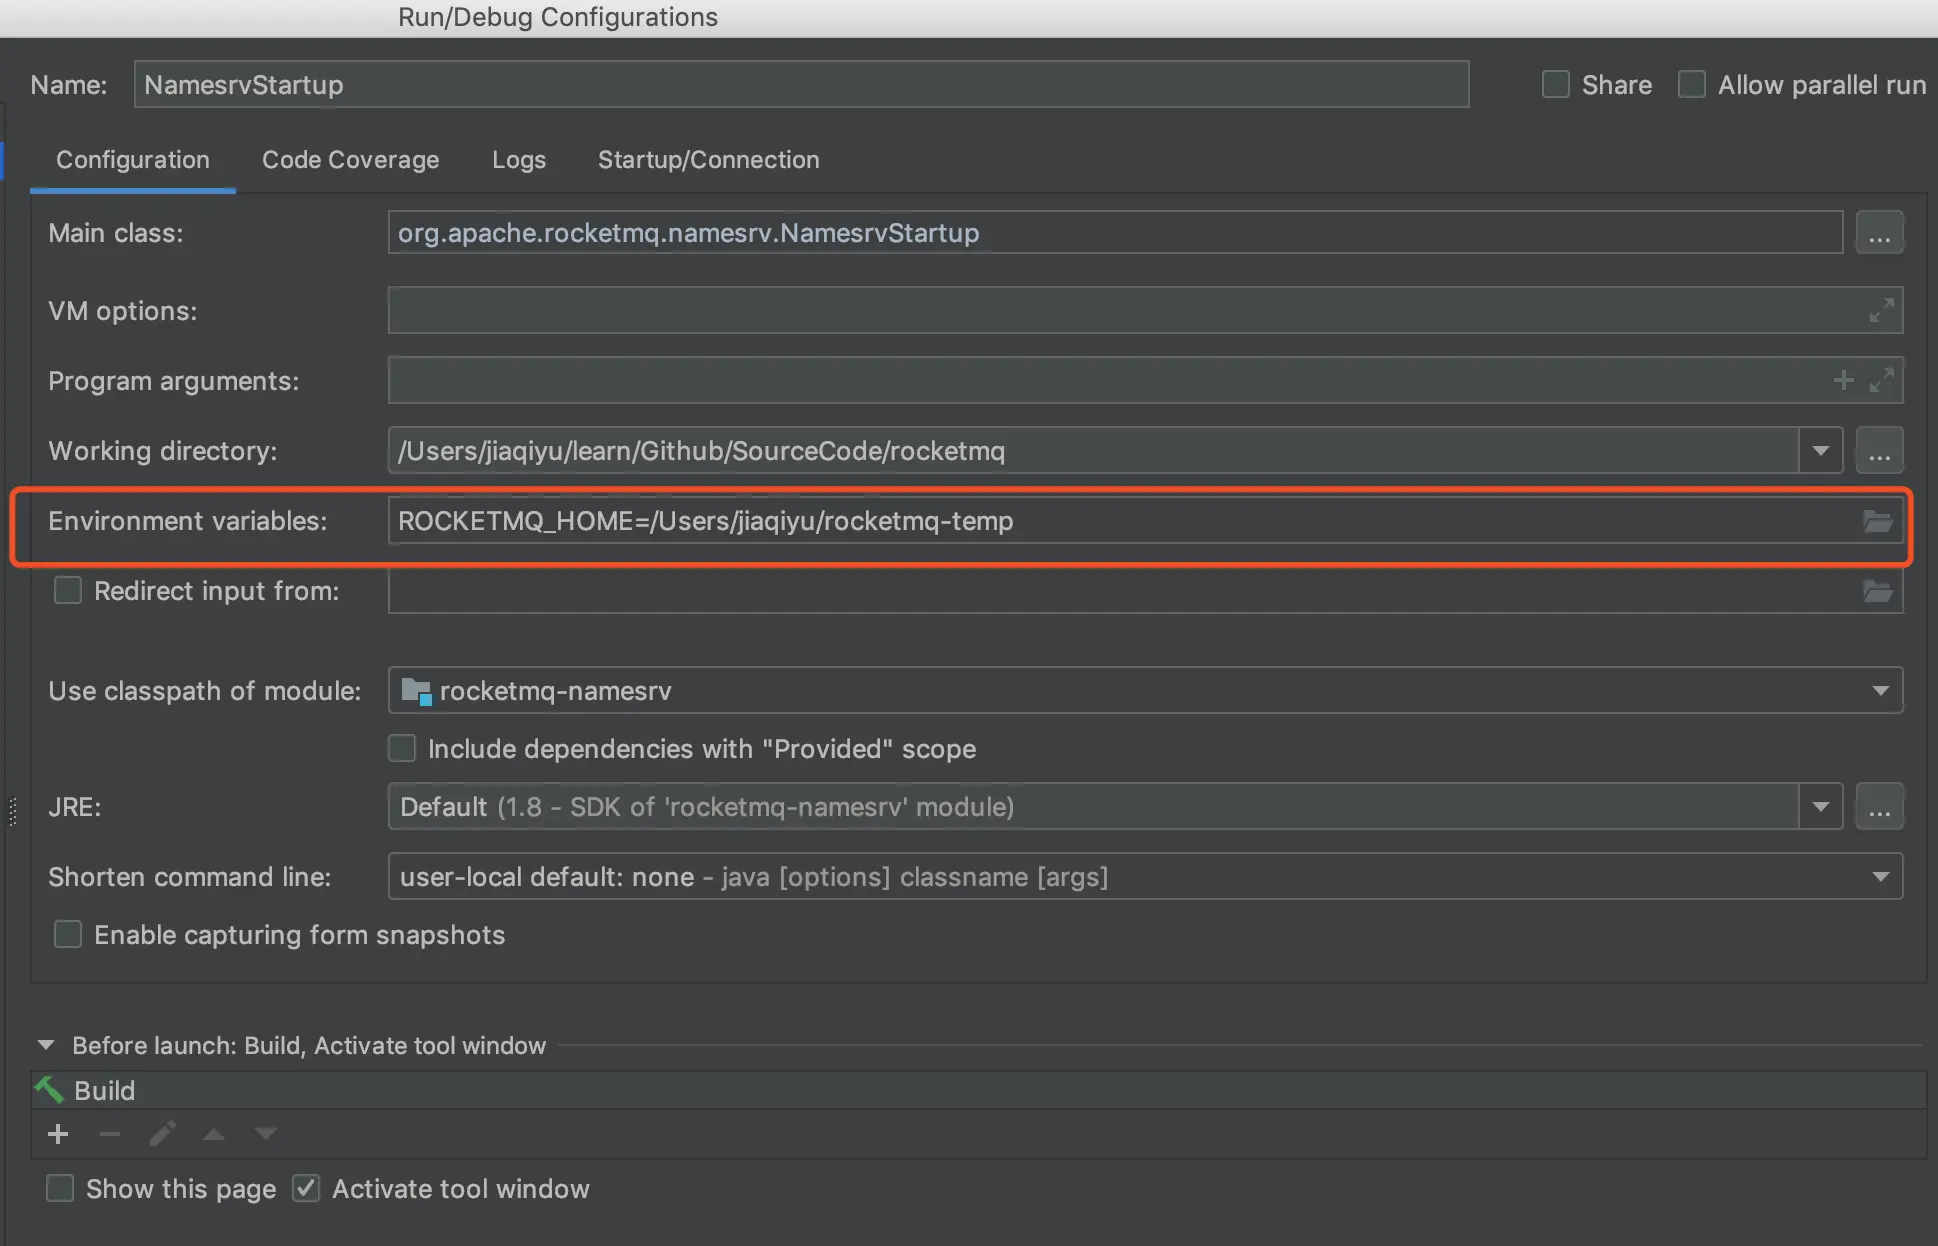Move before-launch task down arrow
1938x1246 pixels.
[266, 1134]
